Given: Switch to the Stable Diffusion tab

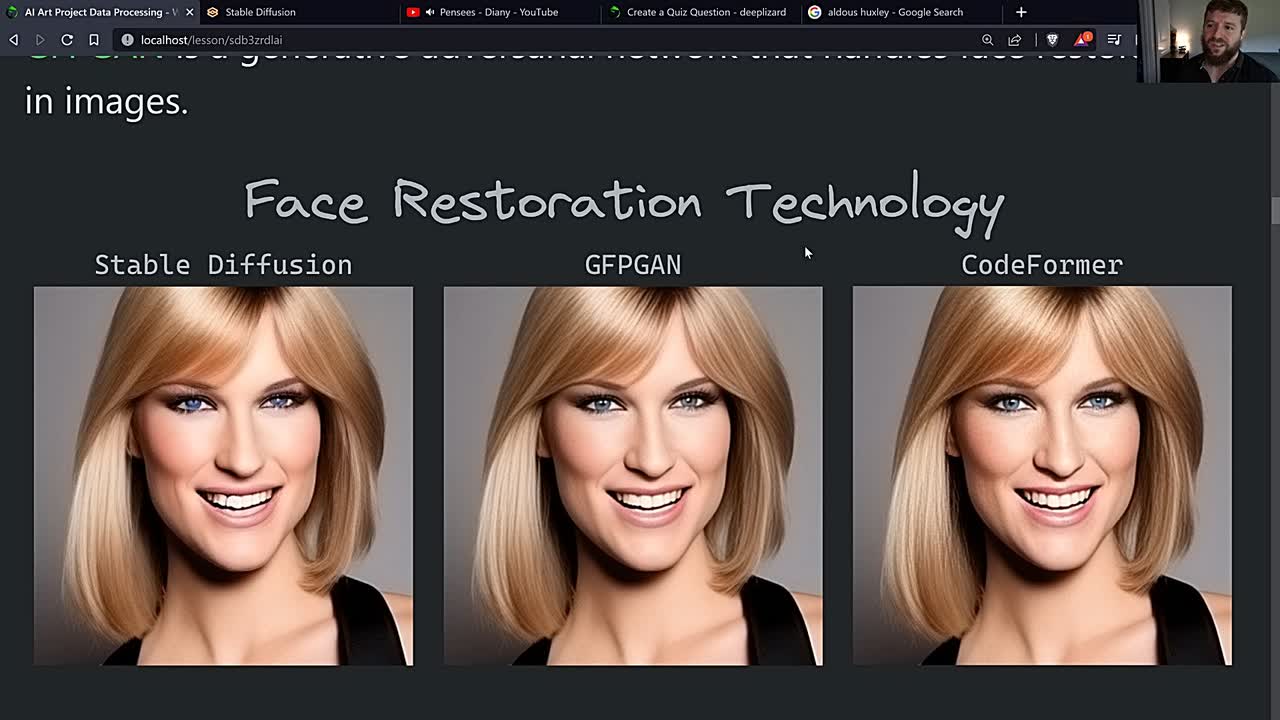Looking at the screenshot, I should click(x=298, y=12).
